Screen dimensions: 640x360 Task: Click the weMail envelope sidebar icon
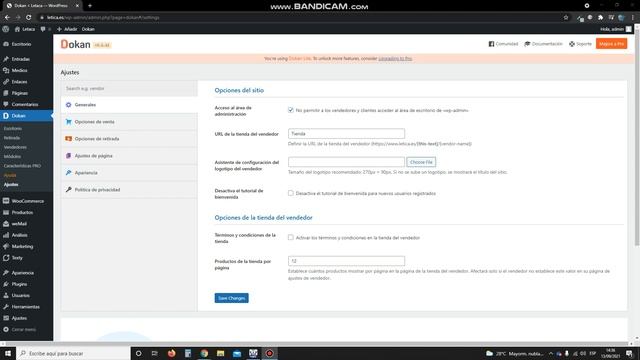coord(6,224)
